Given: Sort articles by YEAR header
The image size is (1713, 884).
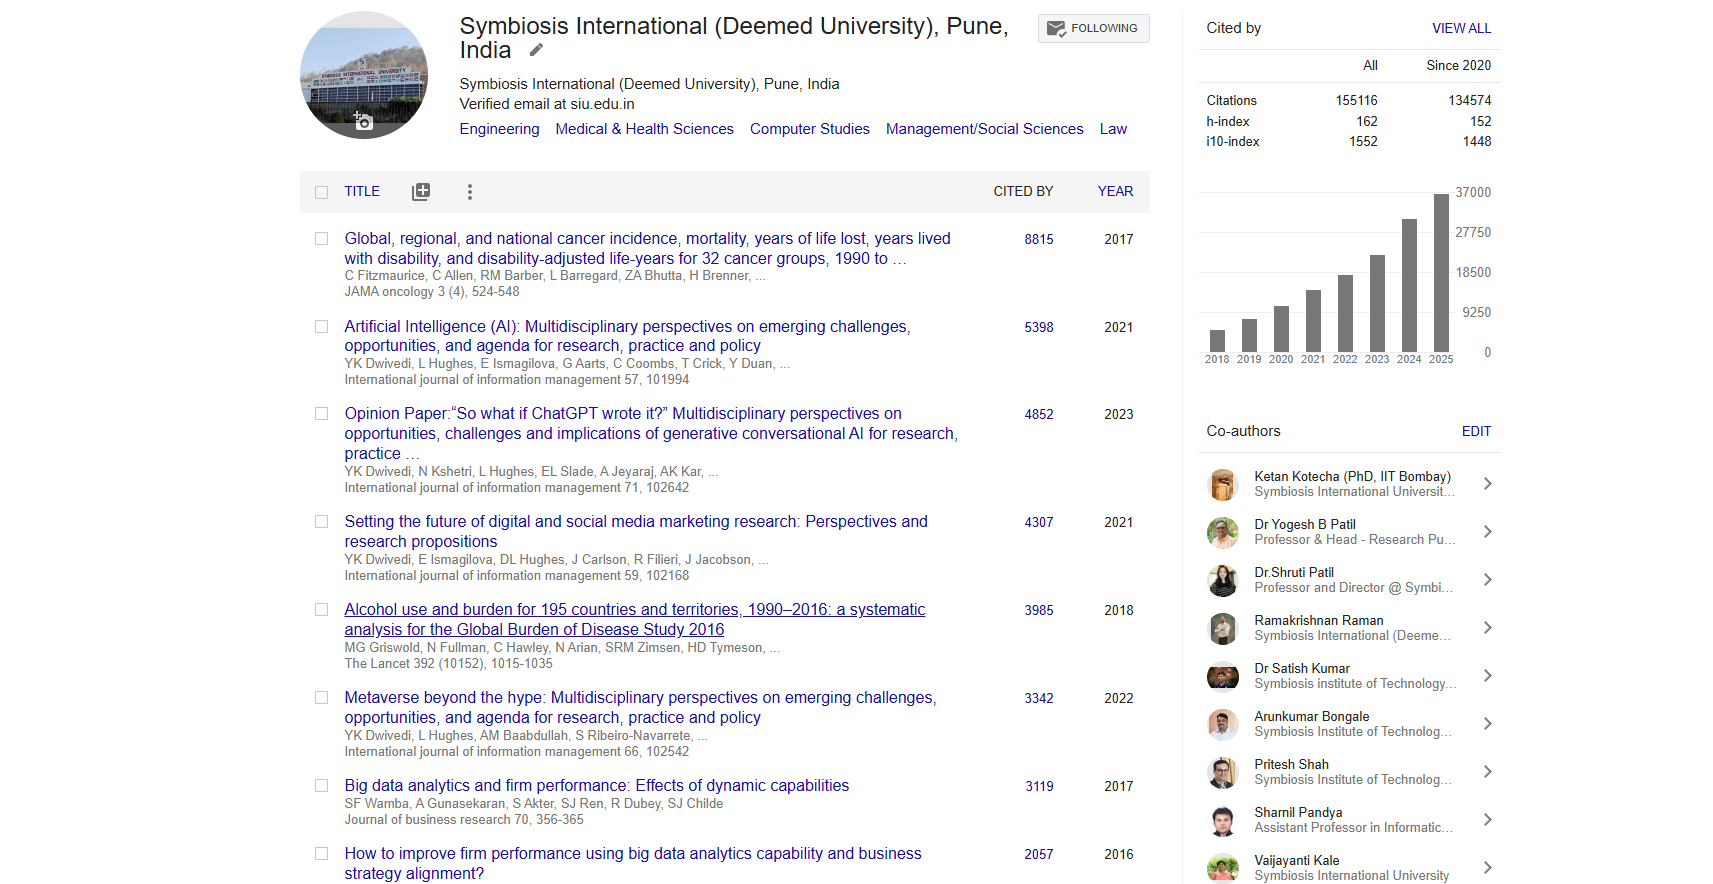Looking at the screenshot, I should pos(1115,192).
